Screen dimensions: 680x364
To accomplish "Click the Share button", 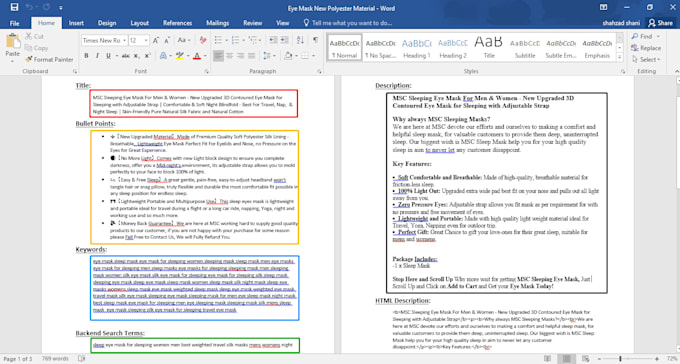I will click(x=660, y=23).
